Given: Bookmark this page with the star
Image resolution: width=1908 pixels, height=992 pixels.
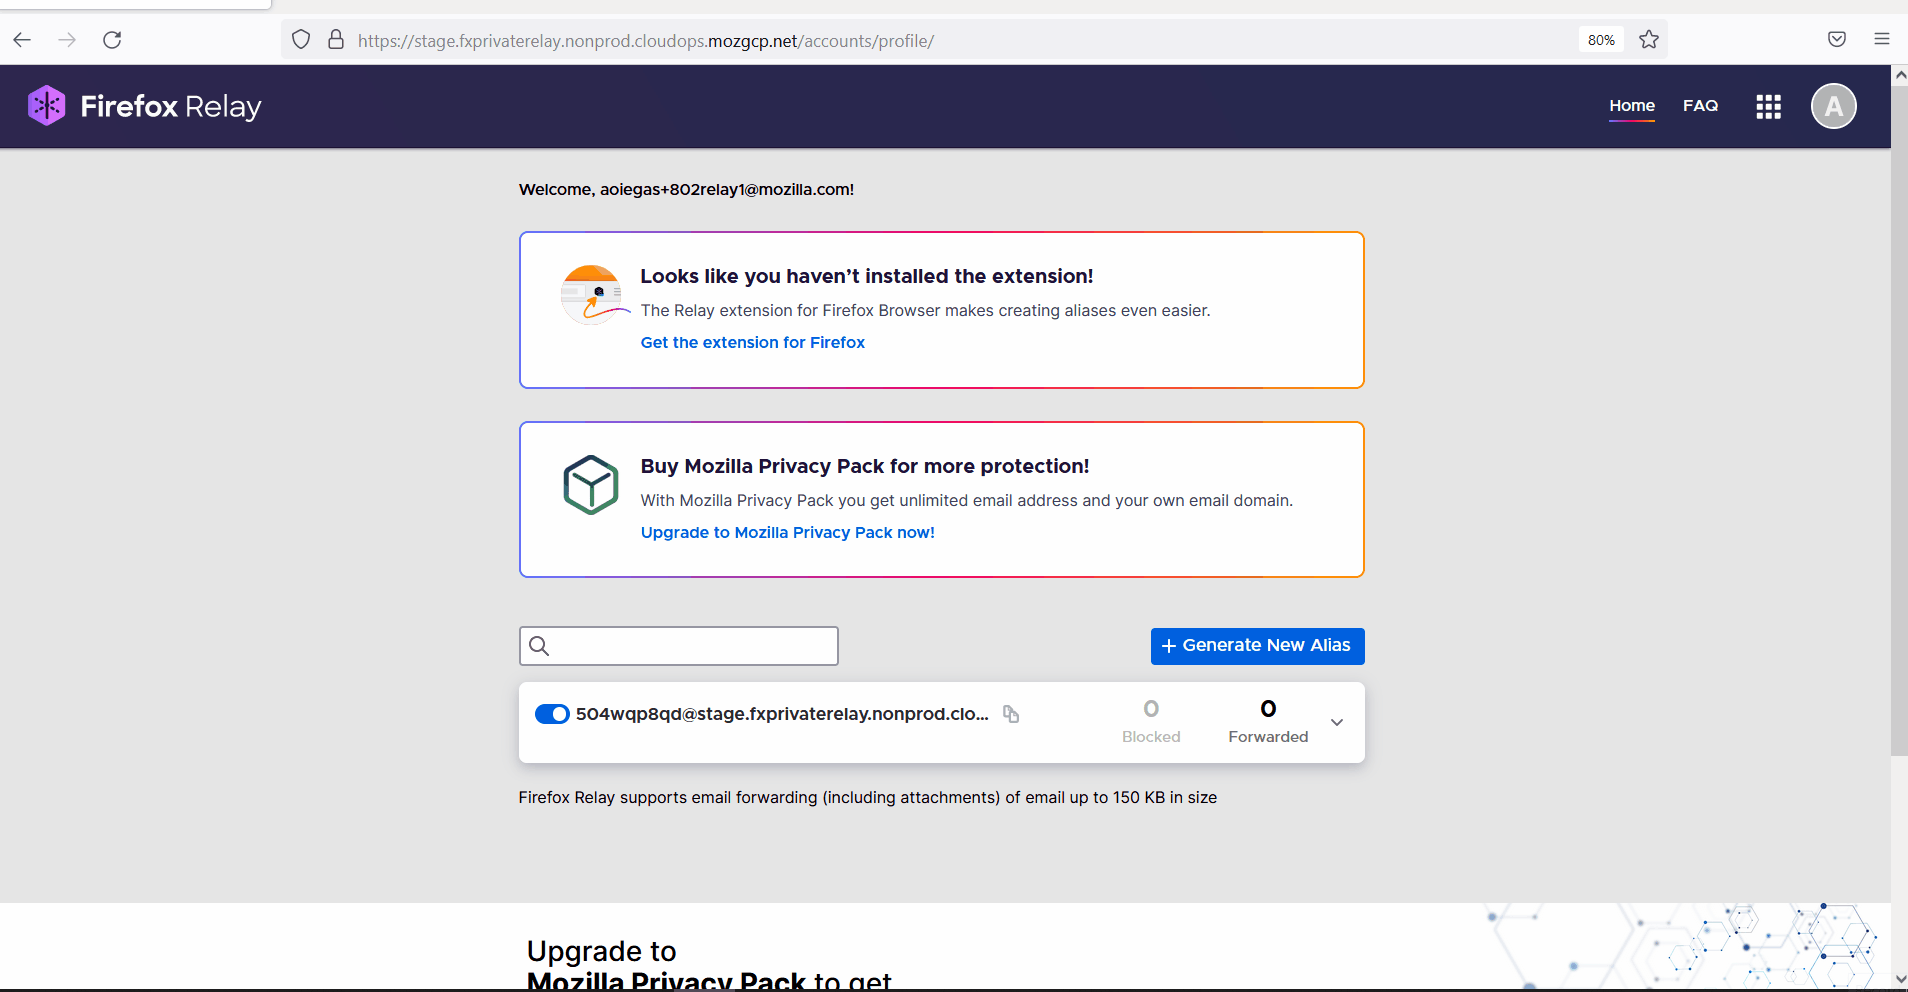Looking at the screenshot, I should (x=1649, y=40).
